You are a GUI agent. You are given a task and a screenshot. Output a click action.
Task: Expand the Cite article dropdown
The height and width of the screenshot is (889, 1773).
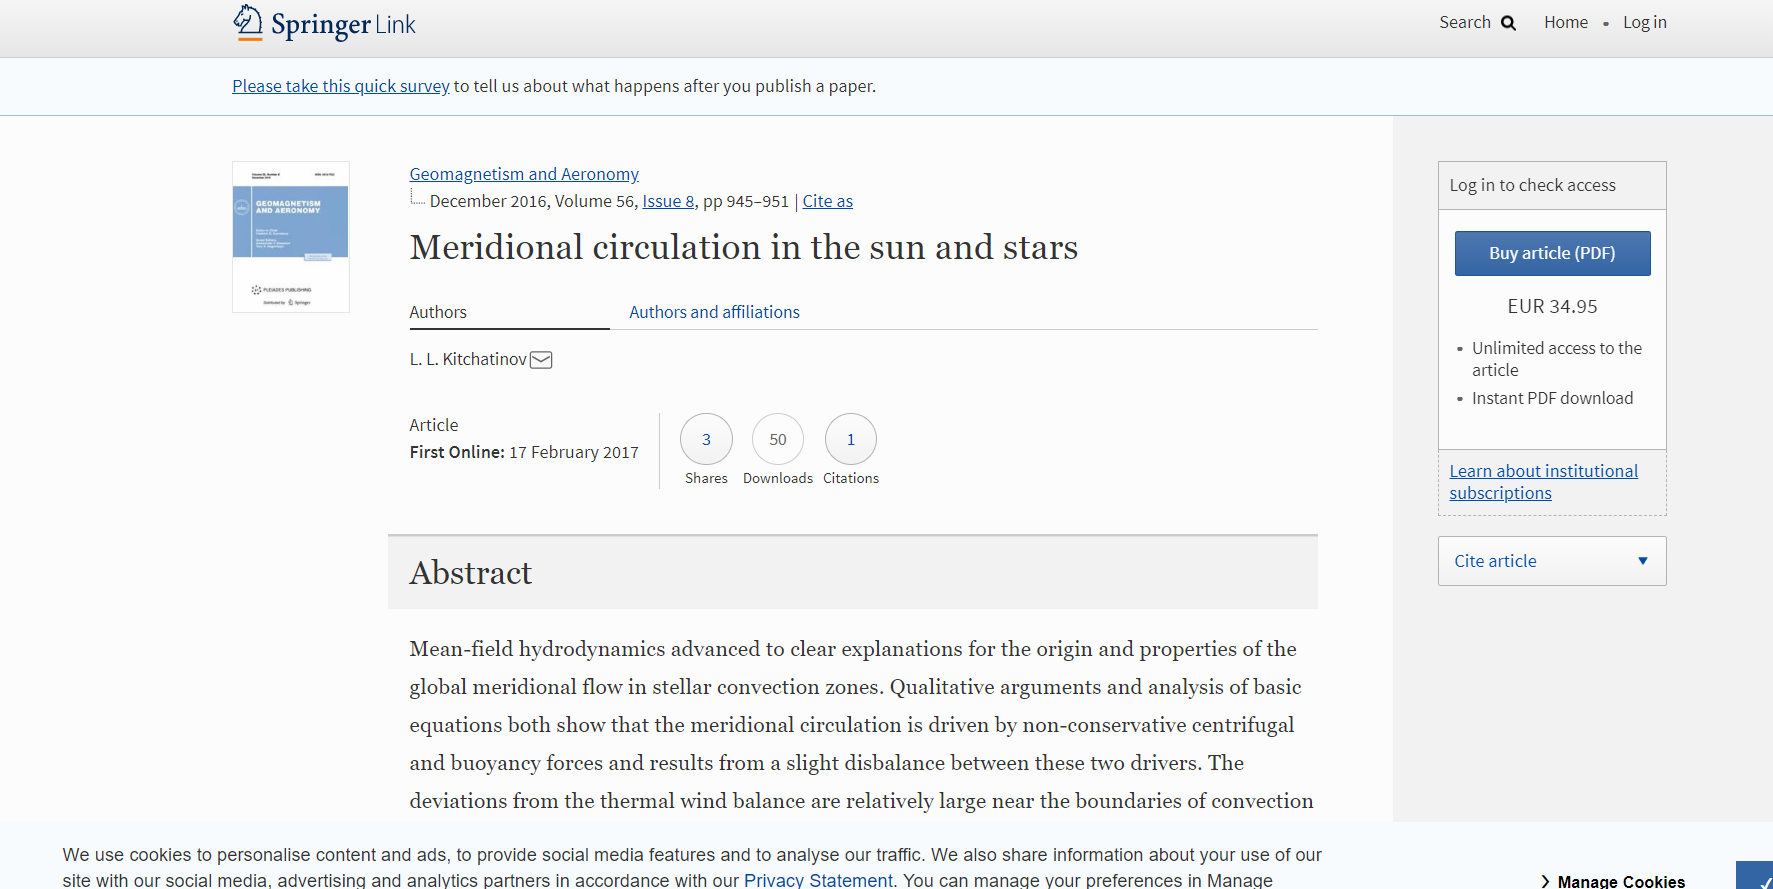[1552, 561]
